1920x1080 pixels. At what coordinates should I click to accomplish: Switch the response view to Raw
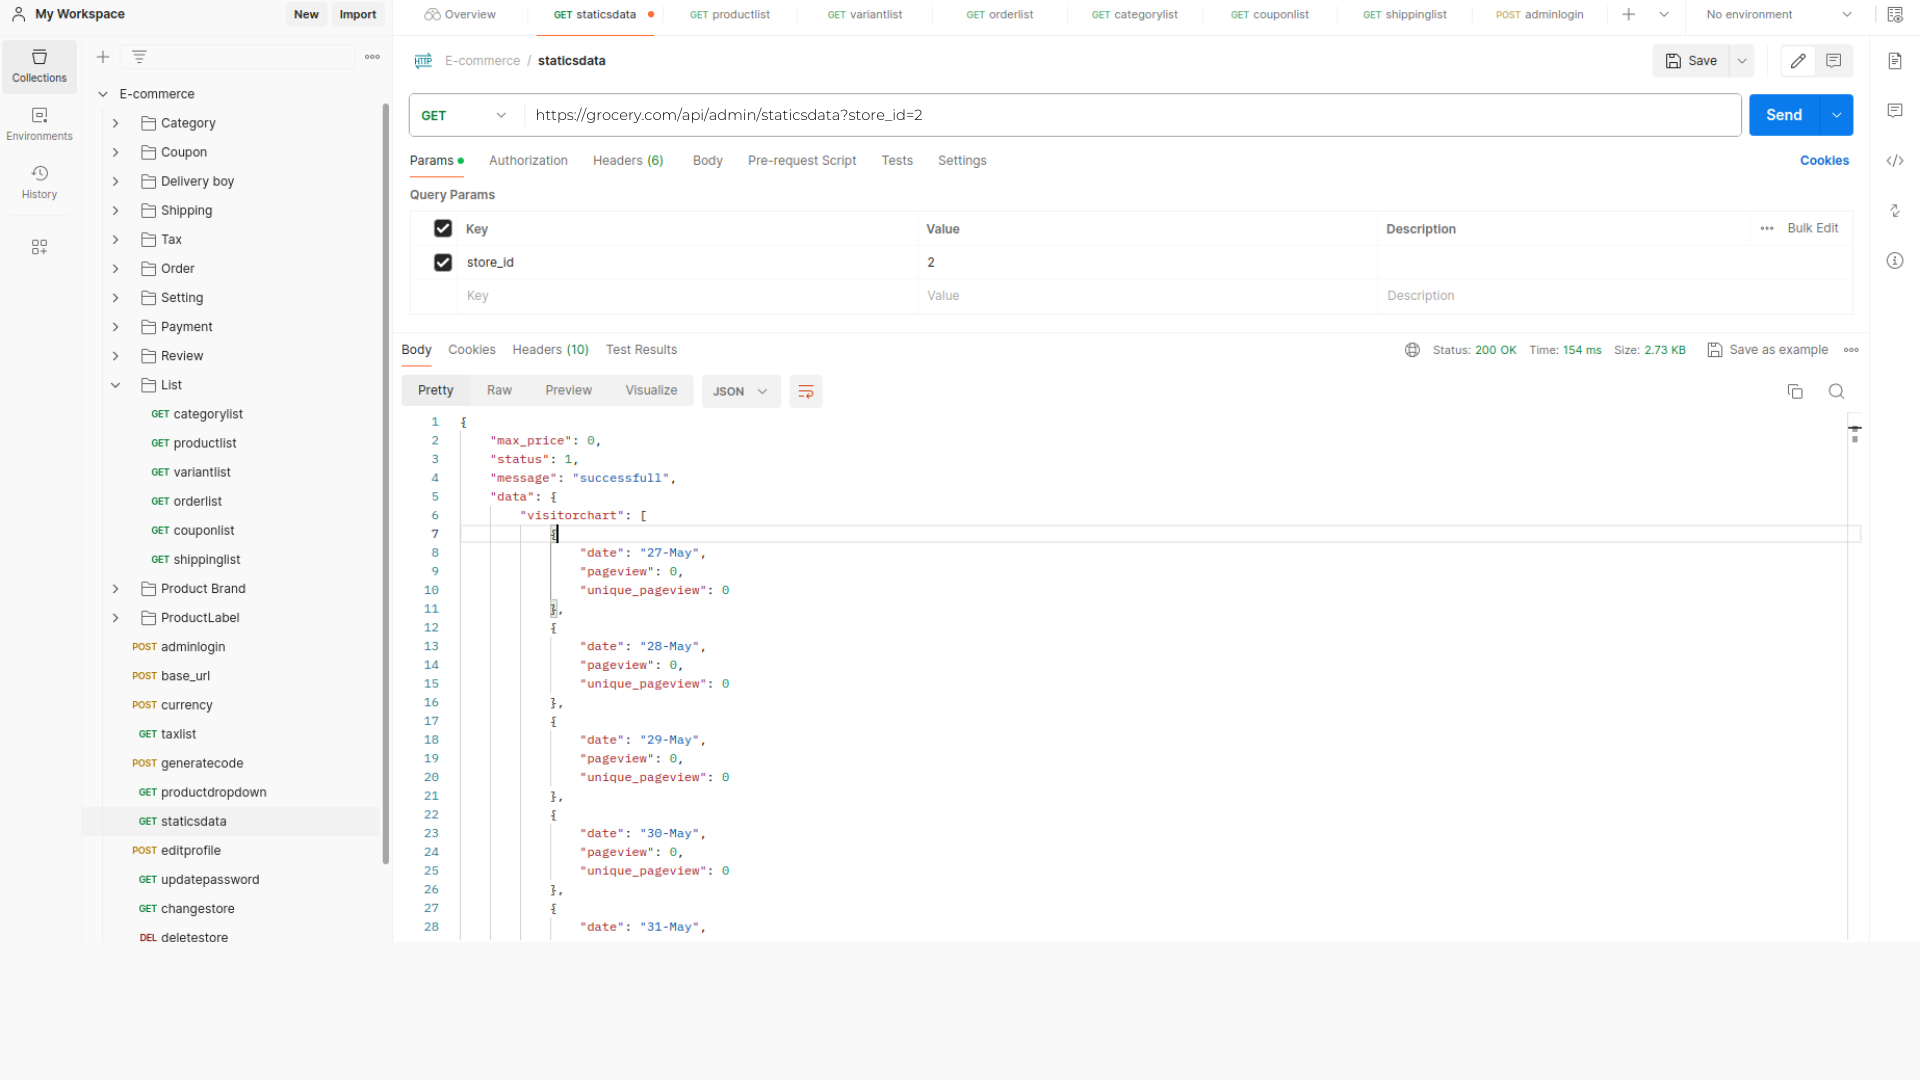click(499, 391)
